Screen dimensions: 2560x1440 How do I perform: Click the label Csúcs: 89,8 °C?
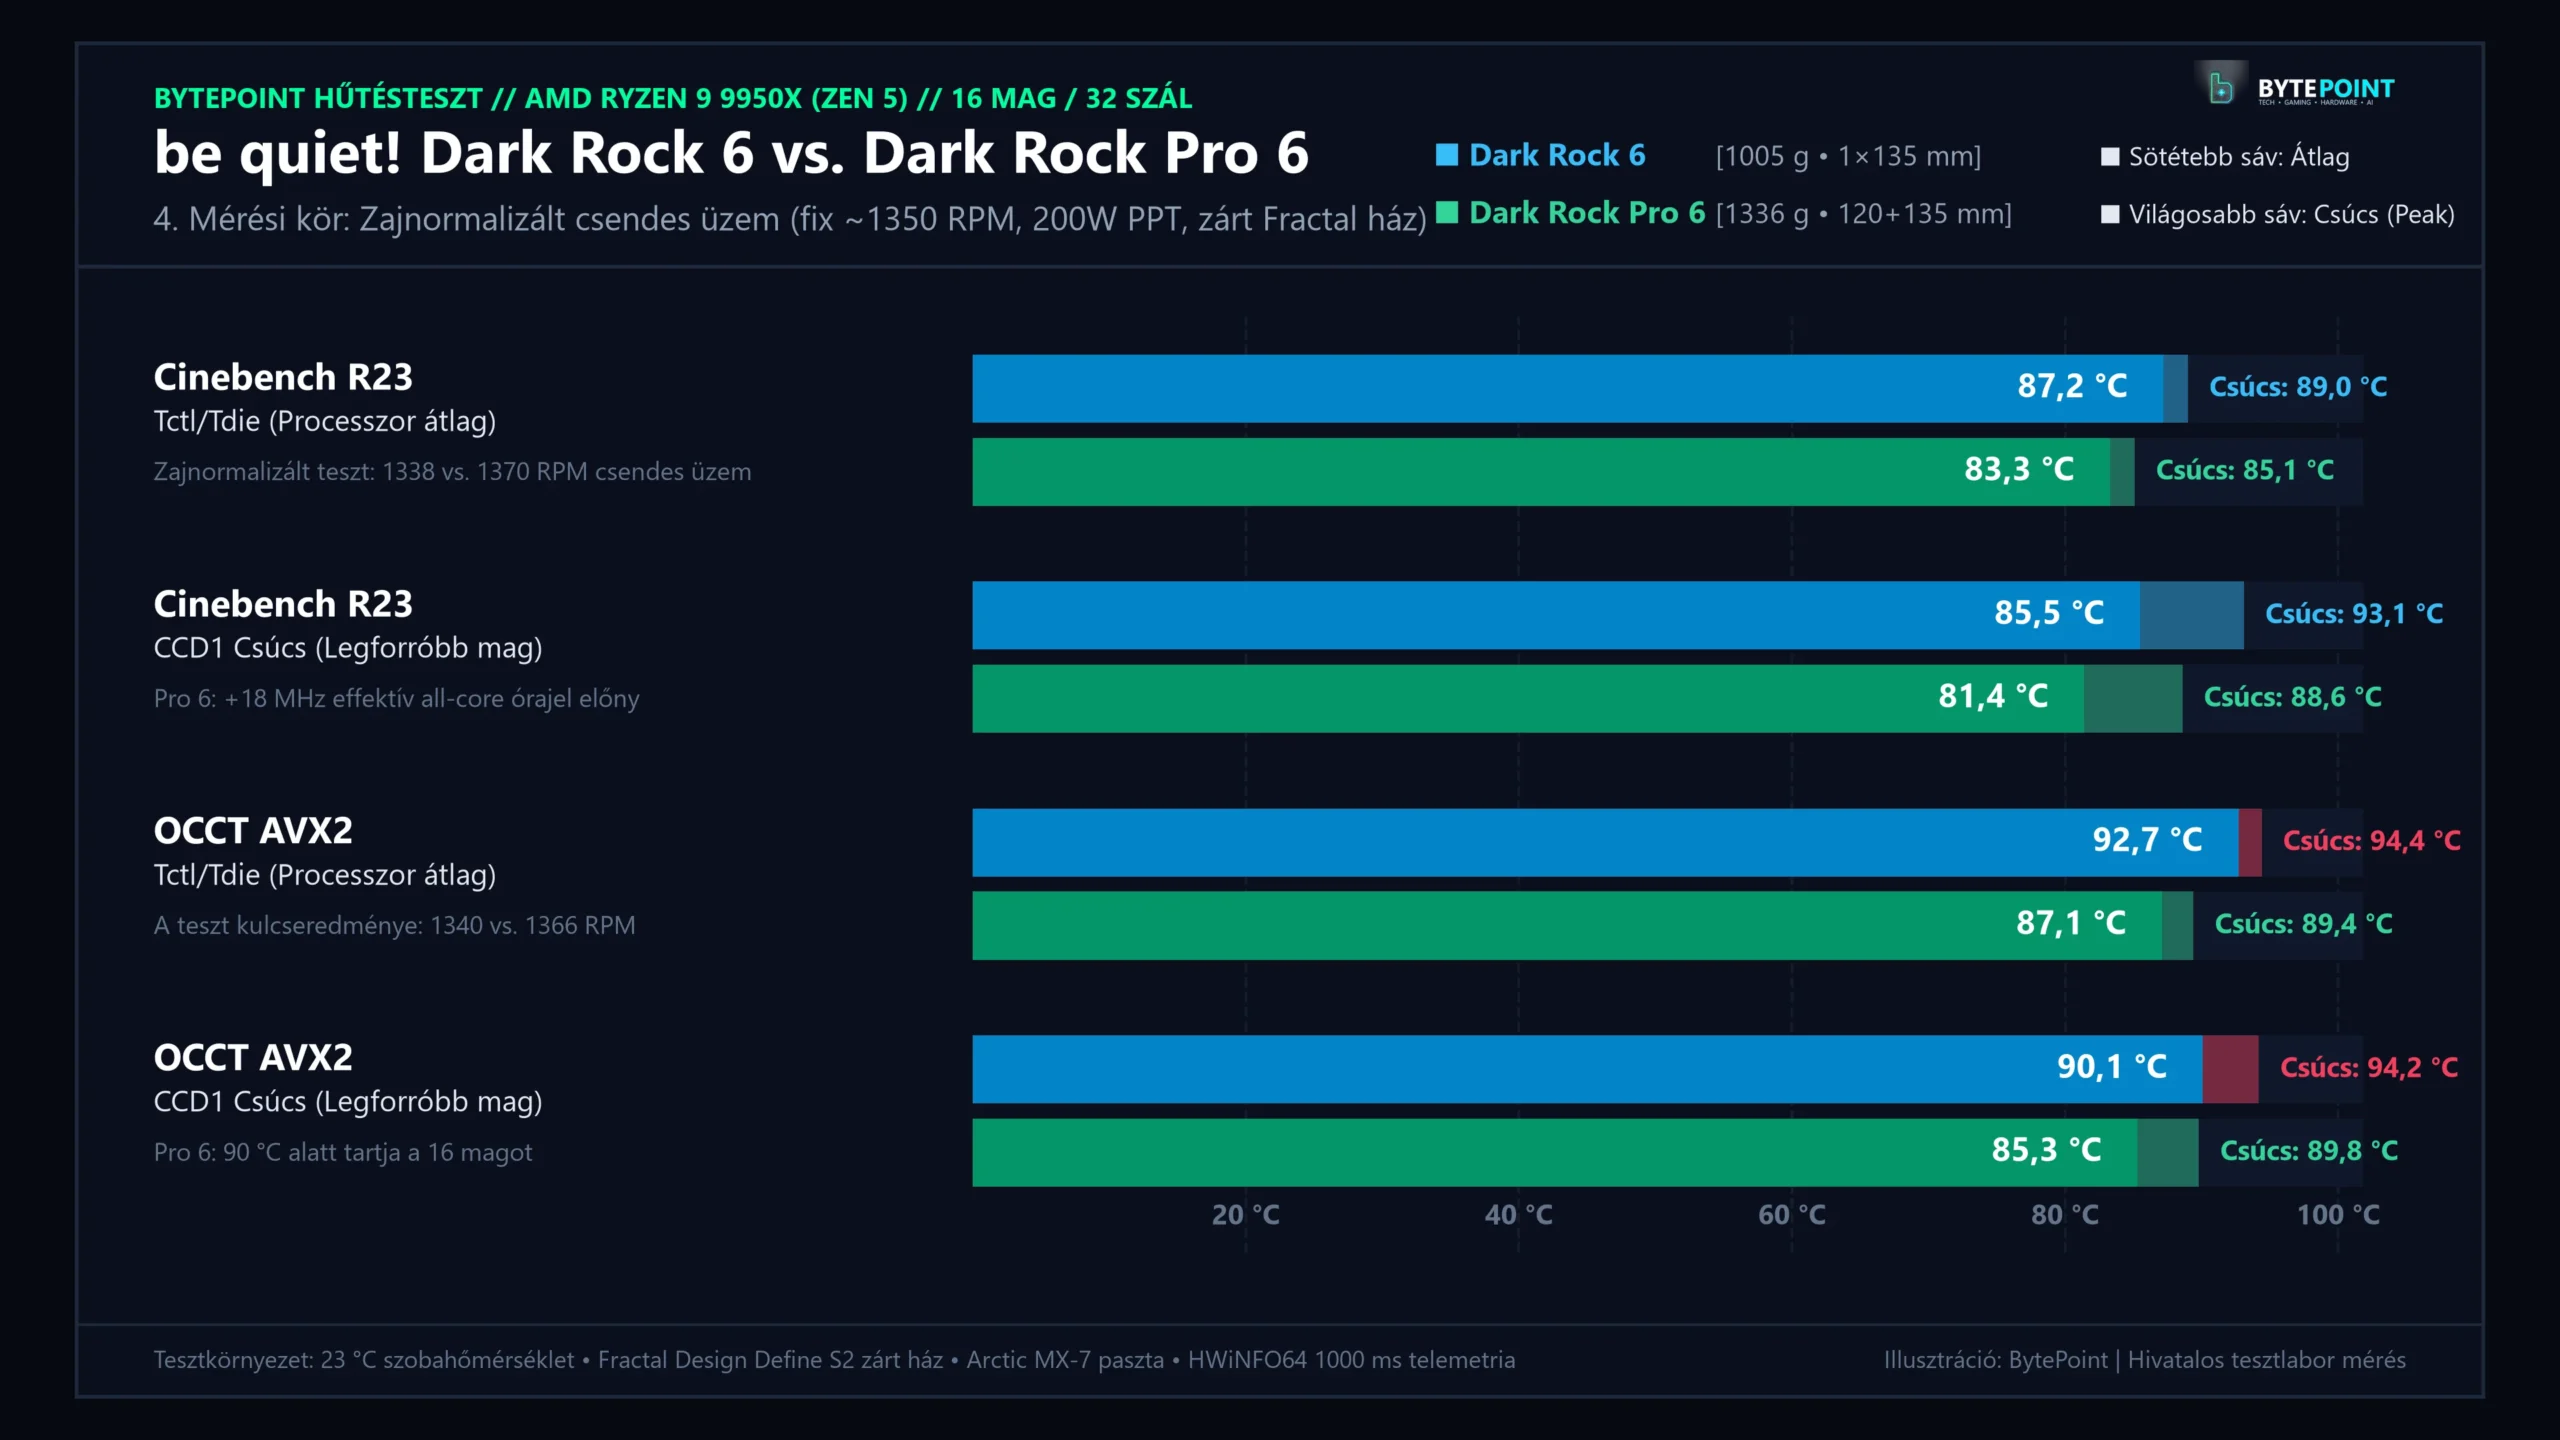2309,1151
